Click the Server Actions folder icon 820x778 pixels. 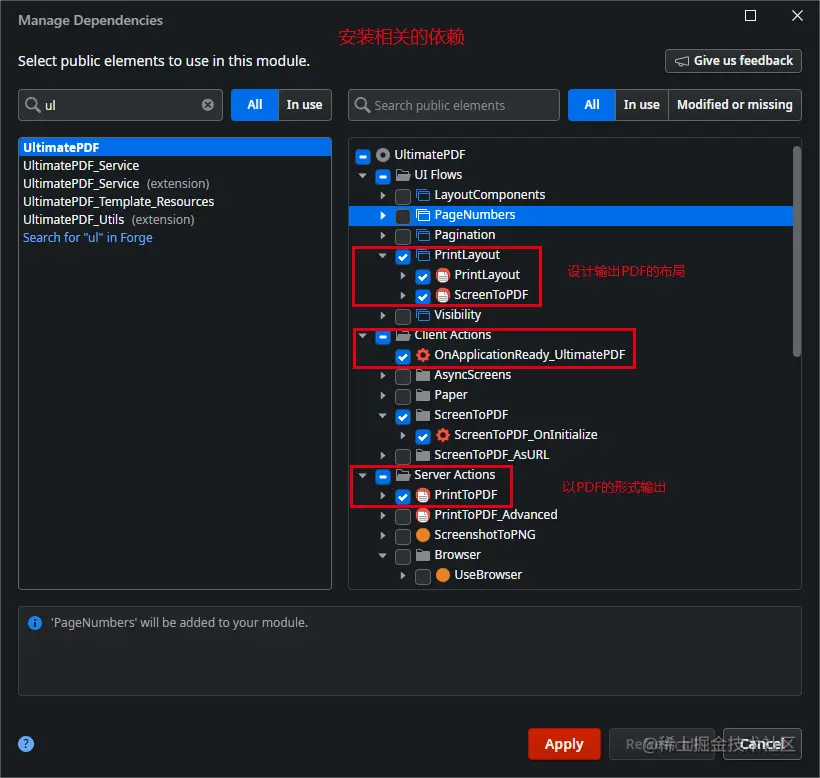click(x=403, y=475)
